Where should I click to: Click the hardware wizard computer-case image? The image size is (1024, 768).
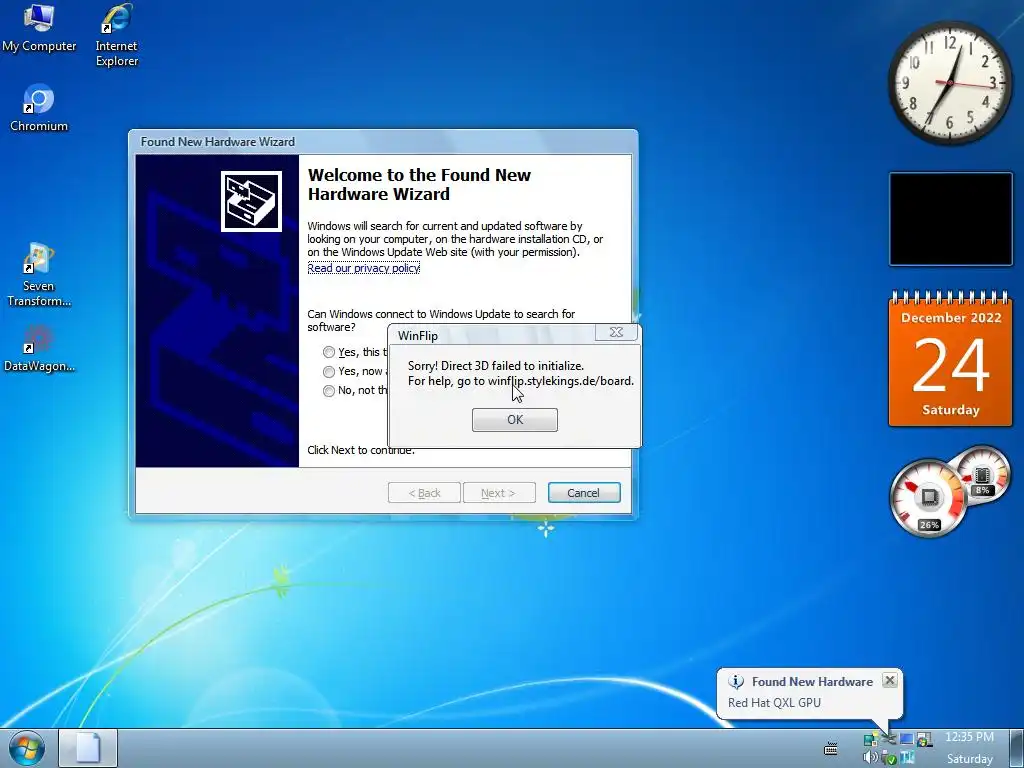tap(251, 201)
